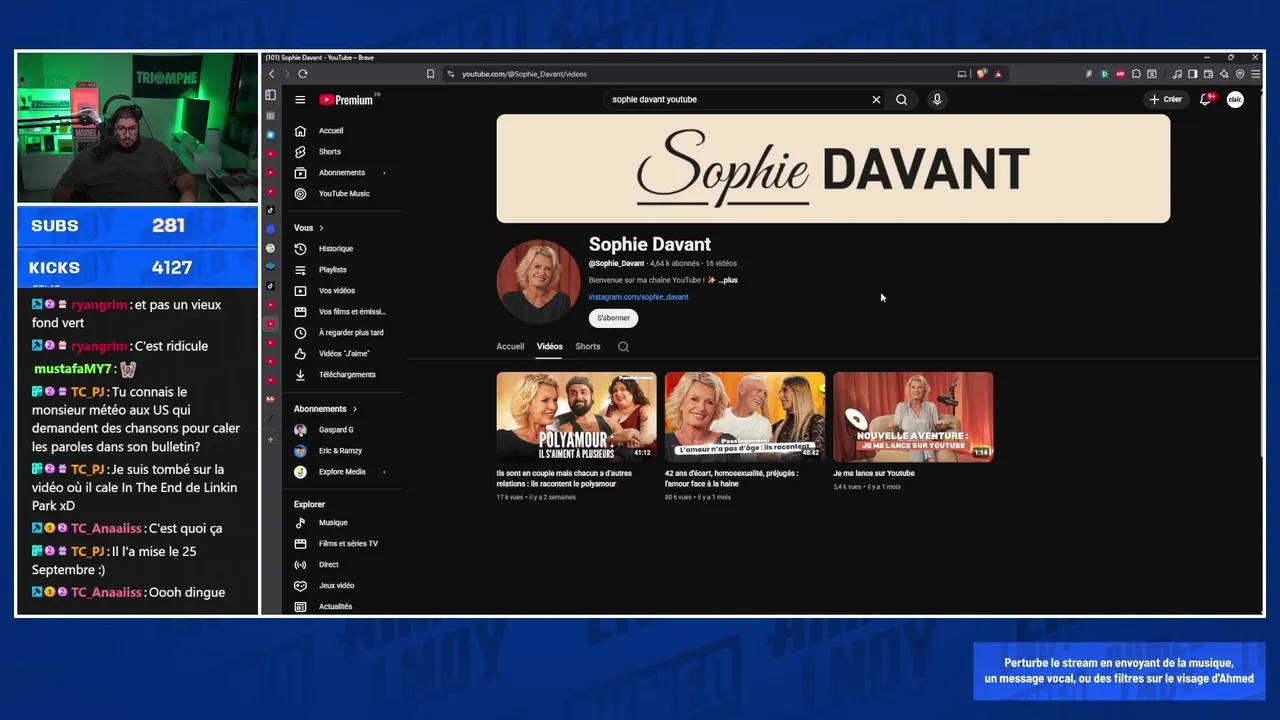Open Vos films et émissions entry

click(343, 312)
